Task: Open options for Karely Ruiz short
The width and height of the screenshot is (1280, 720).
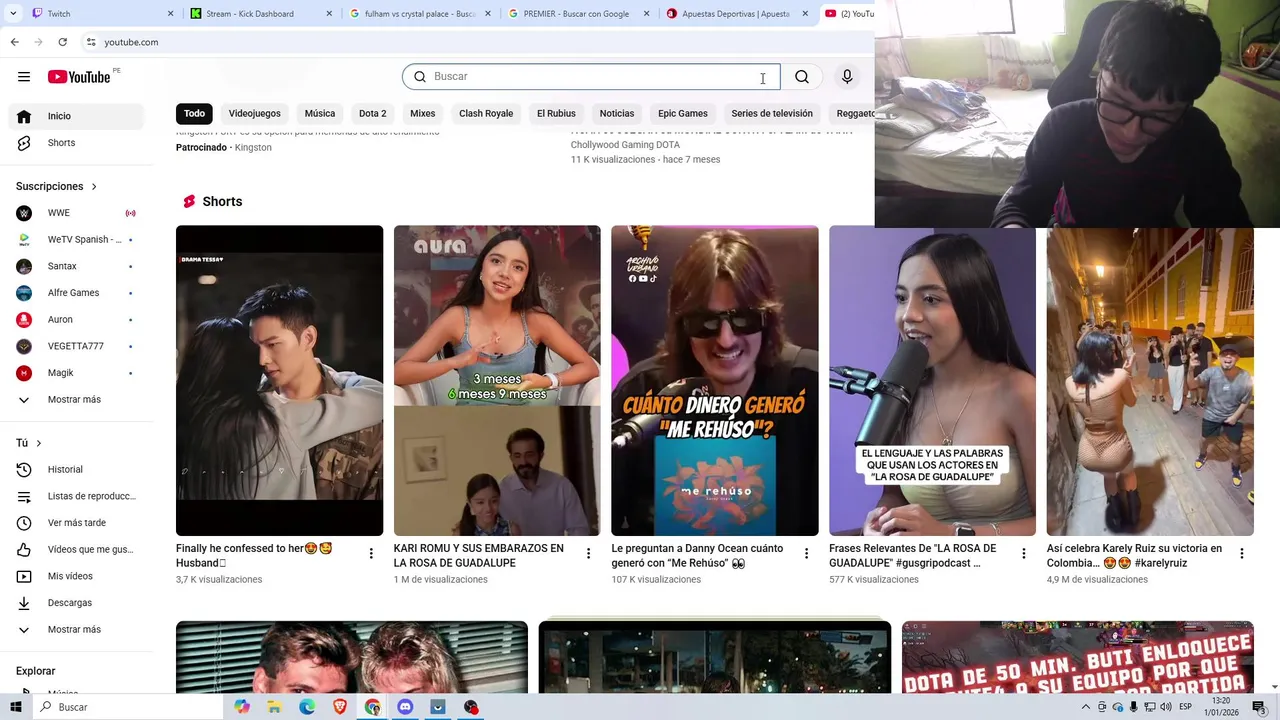Action: pyautogui.click(x=1242, y=554)
